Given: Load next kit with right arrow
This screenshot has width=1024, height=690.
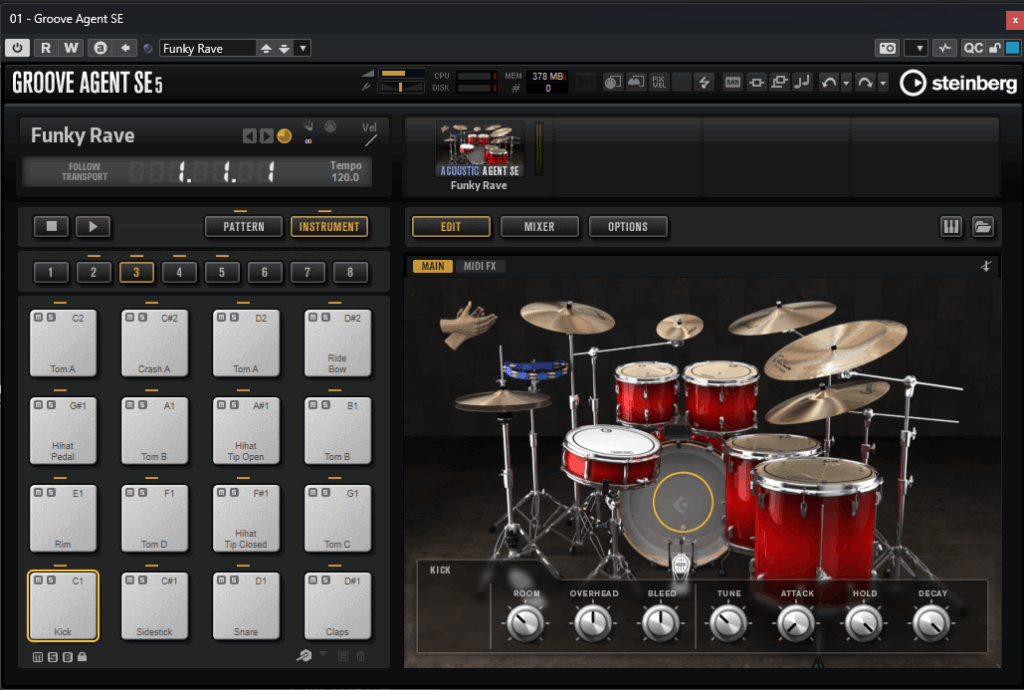Looking at the screenshot, I should [266, 136].
